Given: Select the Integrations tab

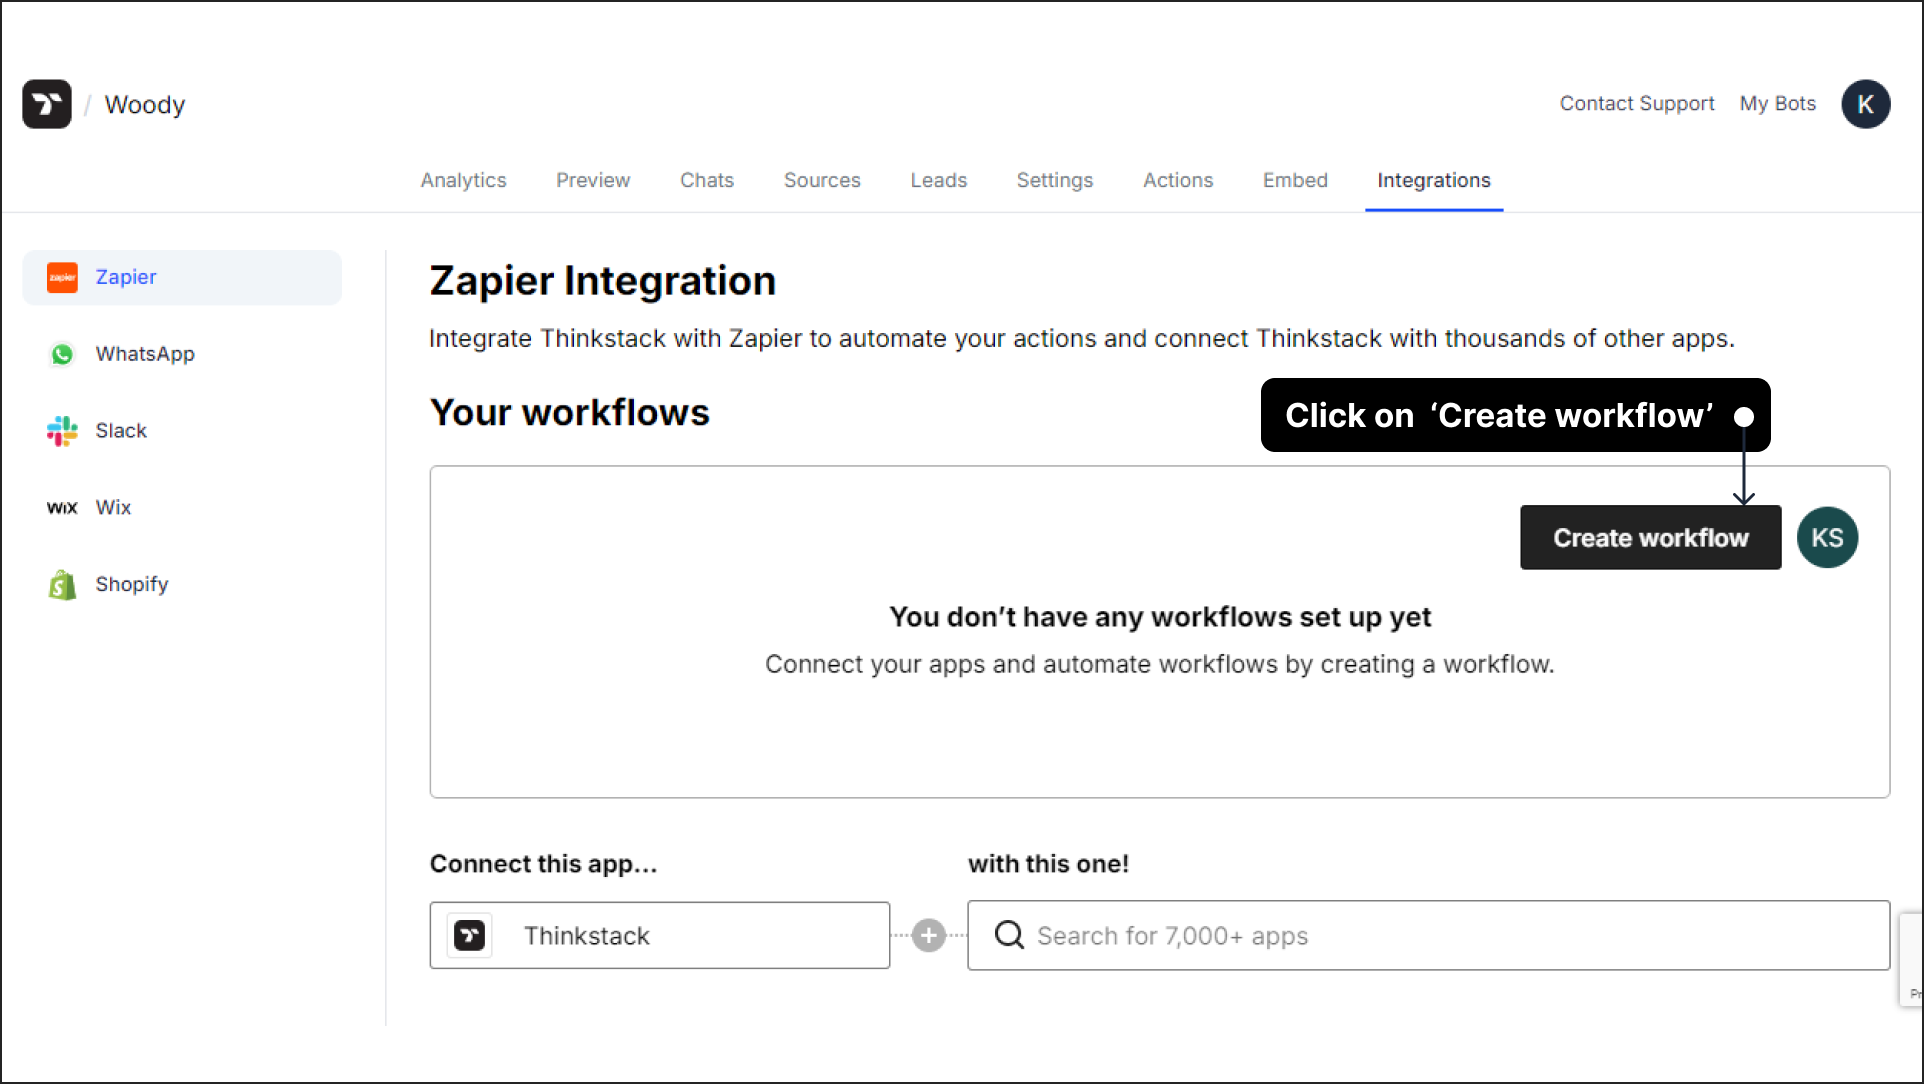Looking at the screenshot, I should tap(1434, 180).
